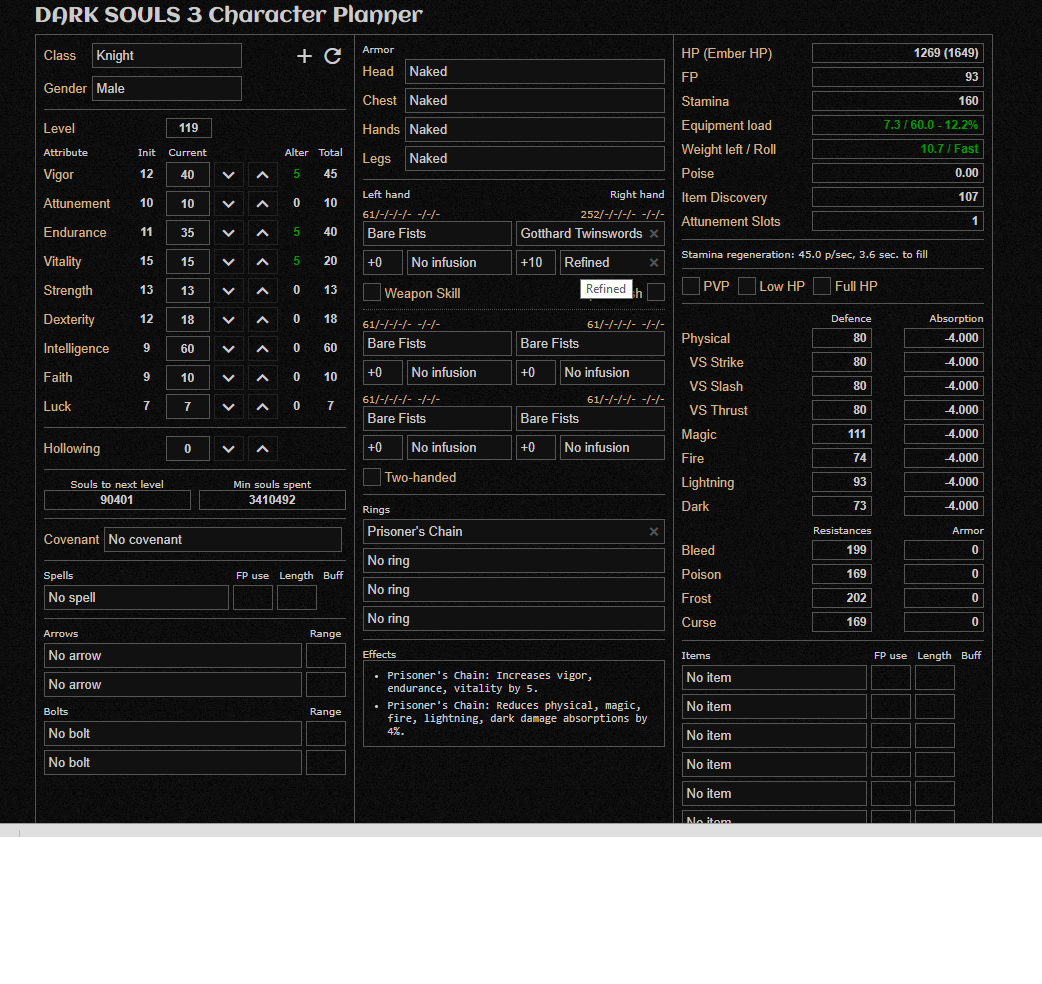Click the Equipment load value
1042x984 pixels.
(x=898, y=125)
